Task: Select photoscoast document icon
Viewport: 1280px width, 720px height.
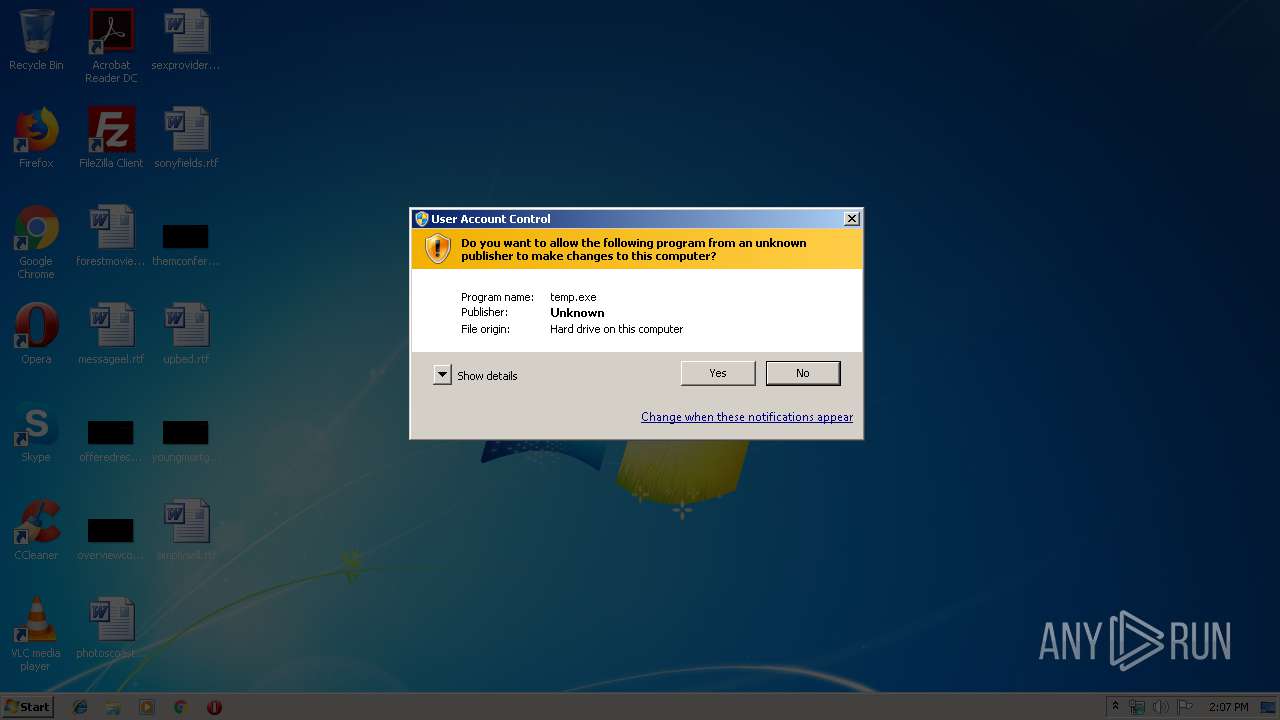Action: coord(111,628)
